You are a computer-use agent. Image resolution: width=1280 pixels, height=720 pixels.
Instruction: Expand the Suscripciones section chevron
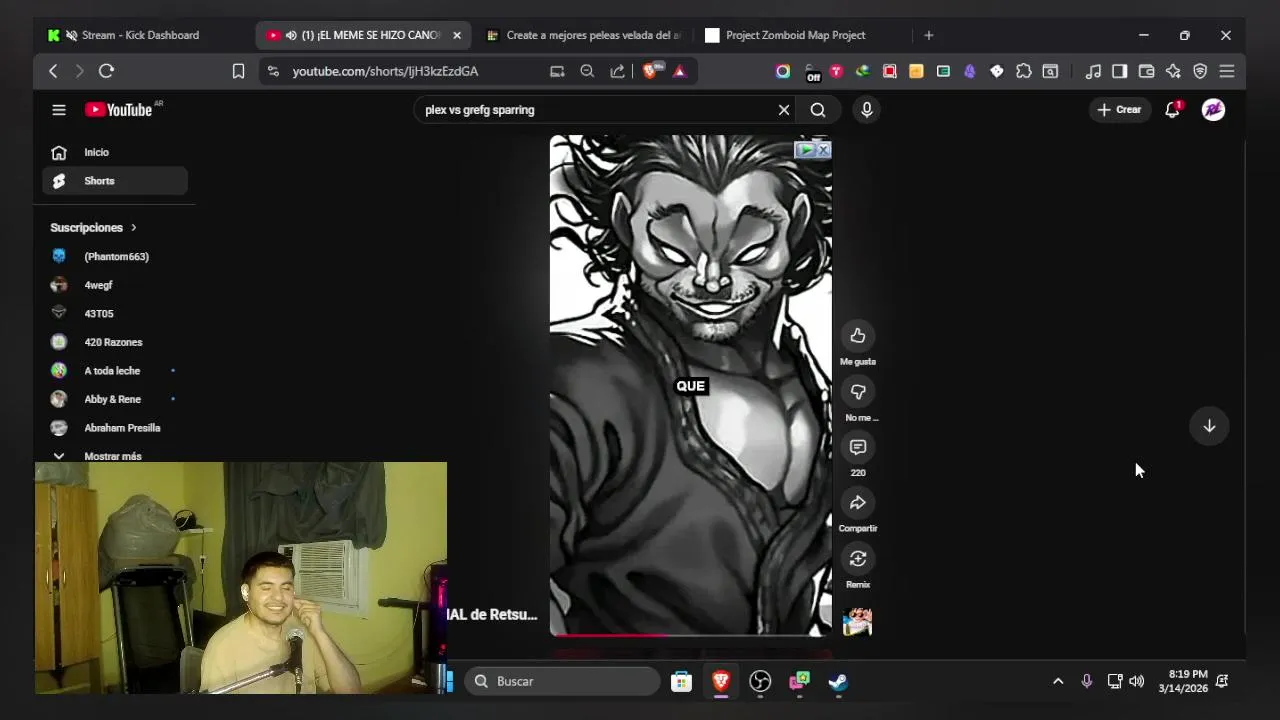coord(133,228)
